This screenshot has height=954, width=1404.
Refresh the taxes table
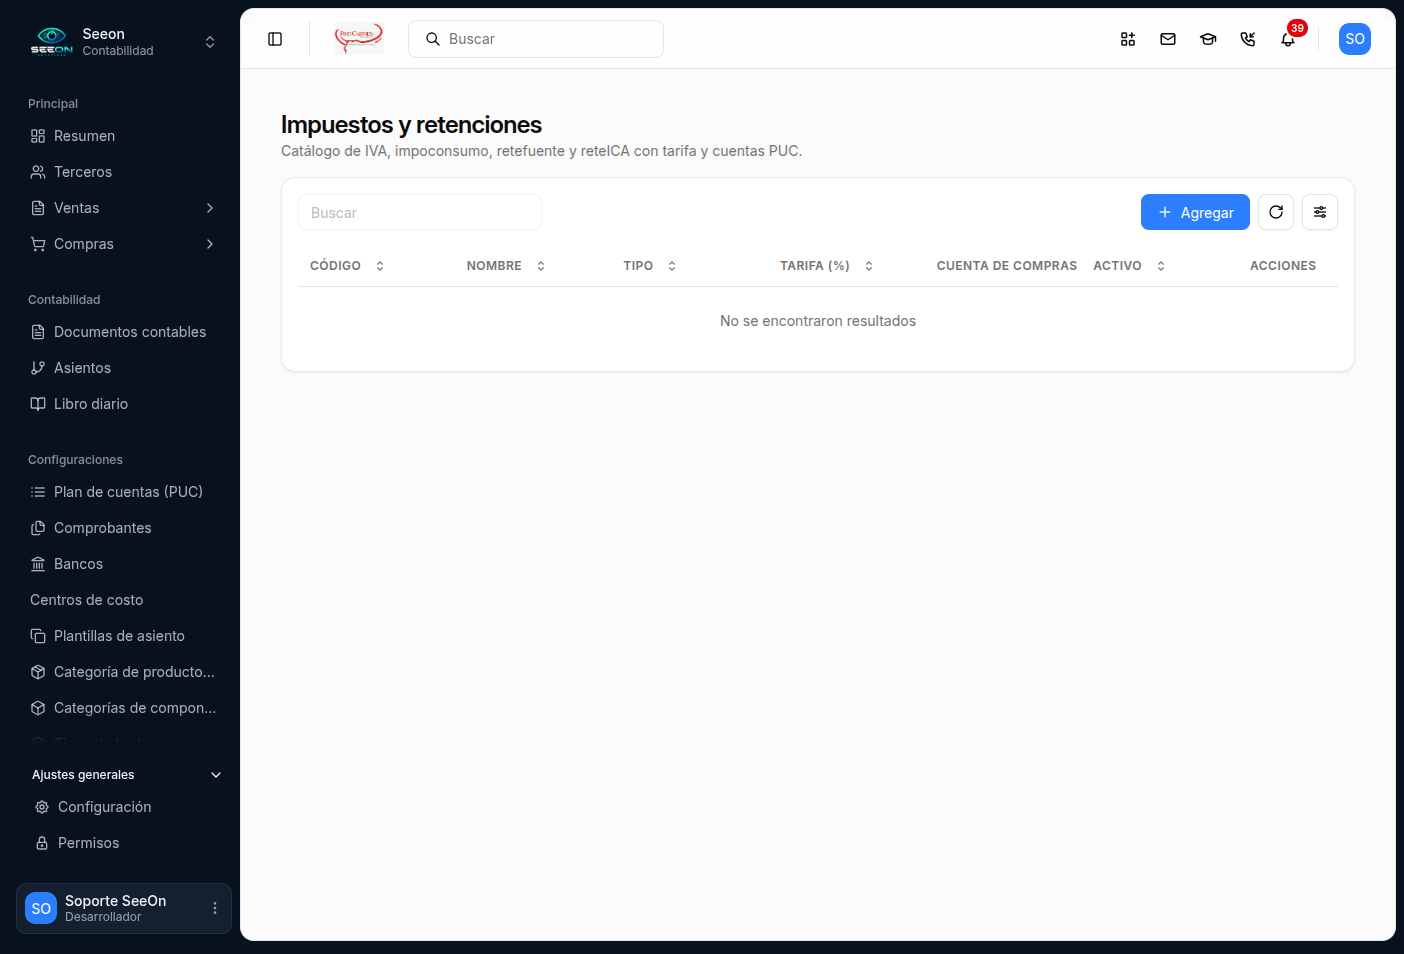pyautogui.click(x=1276, y=212)
